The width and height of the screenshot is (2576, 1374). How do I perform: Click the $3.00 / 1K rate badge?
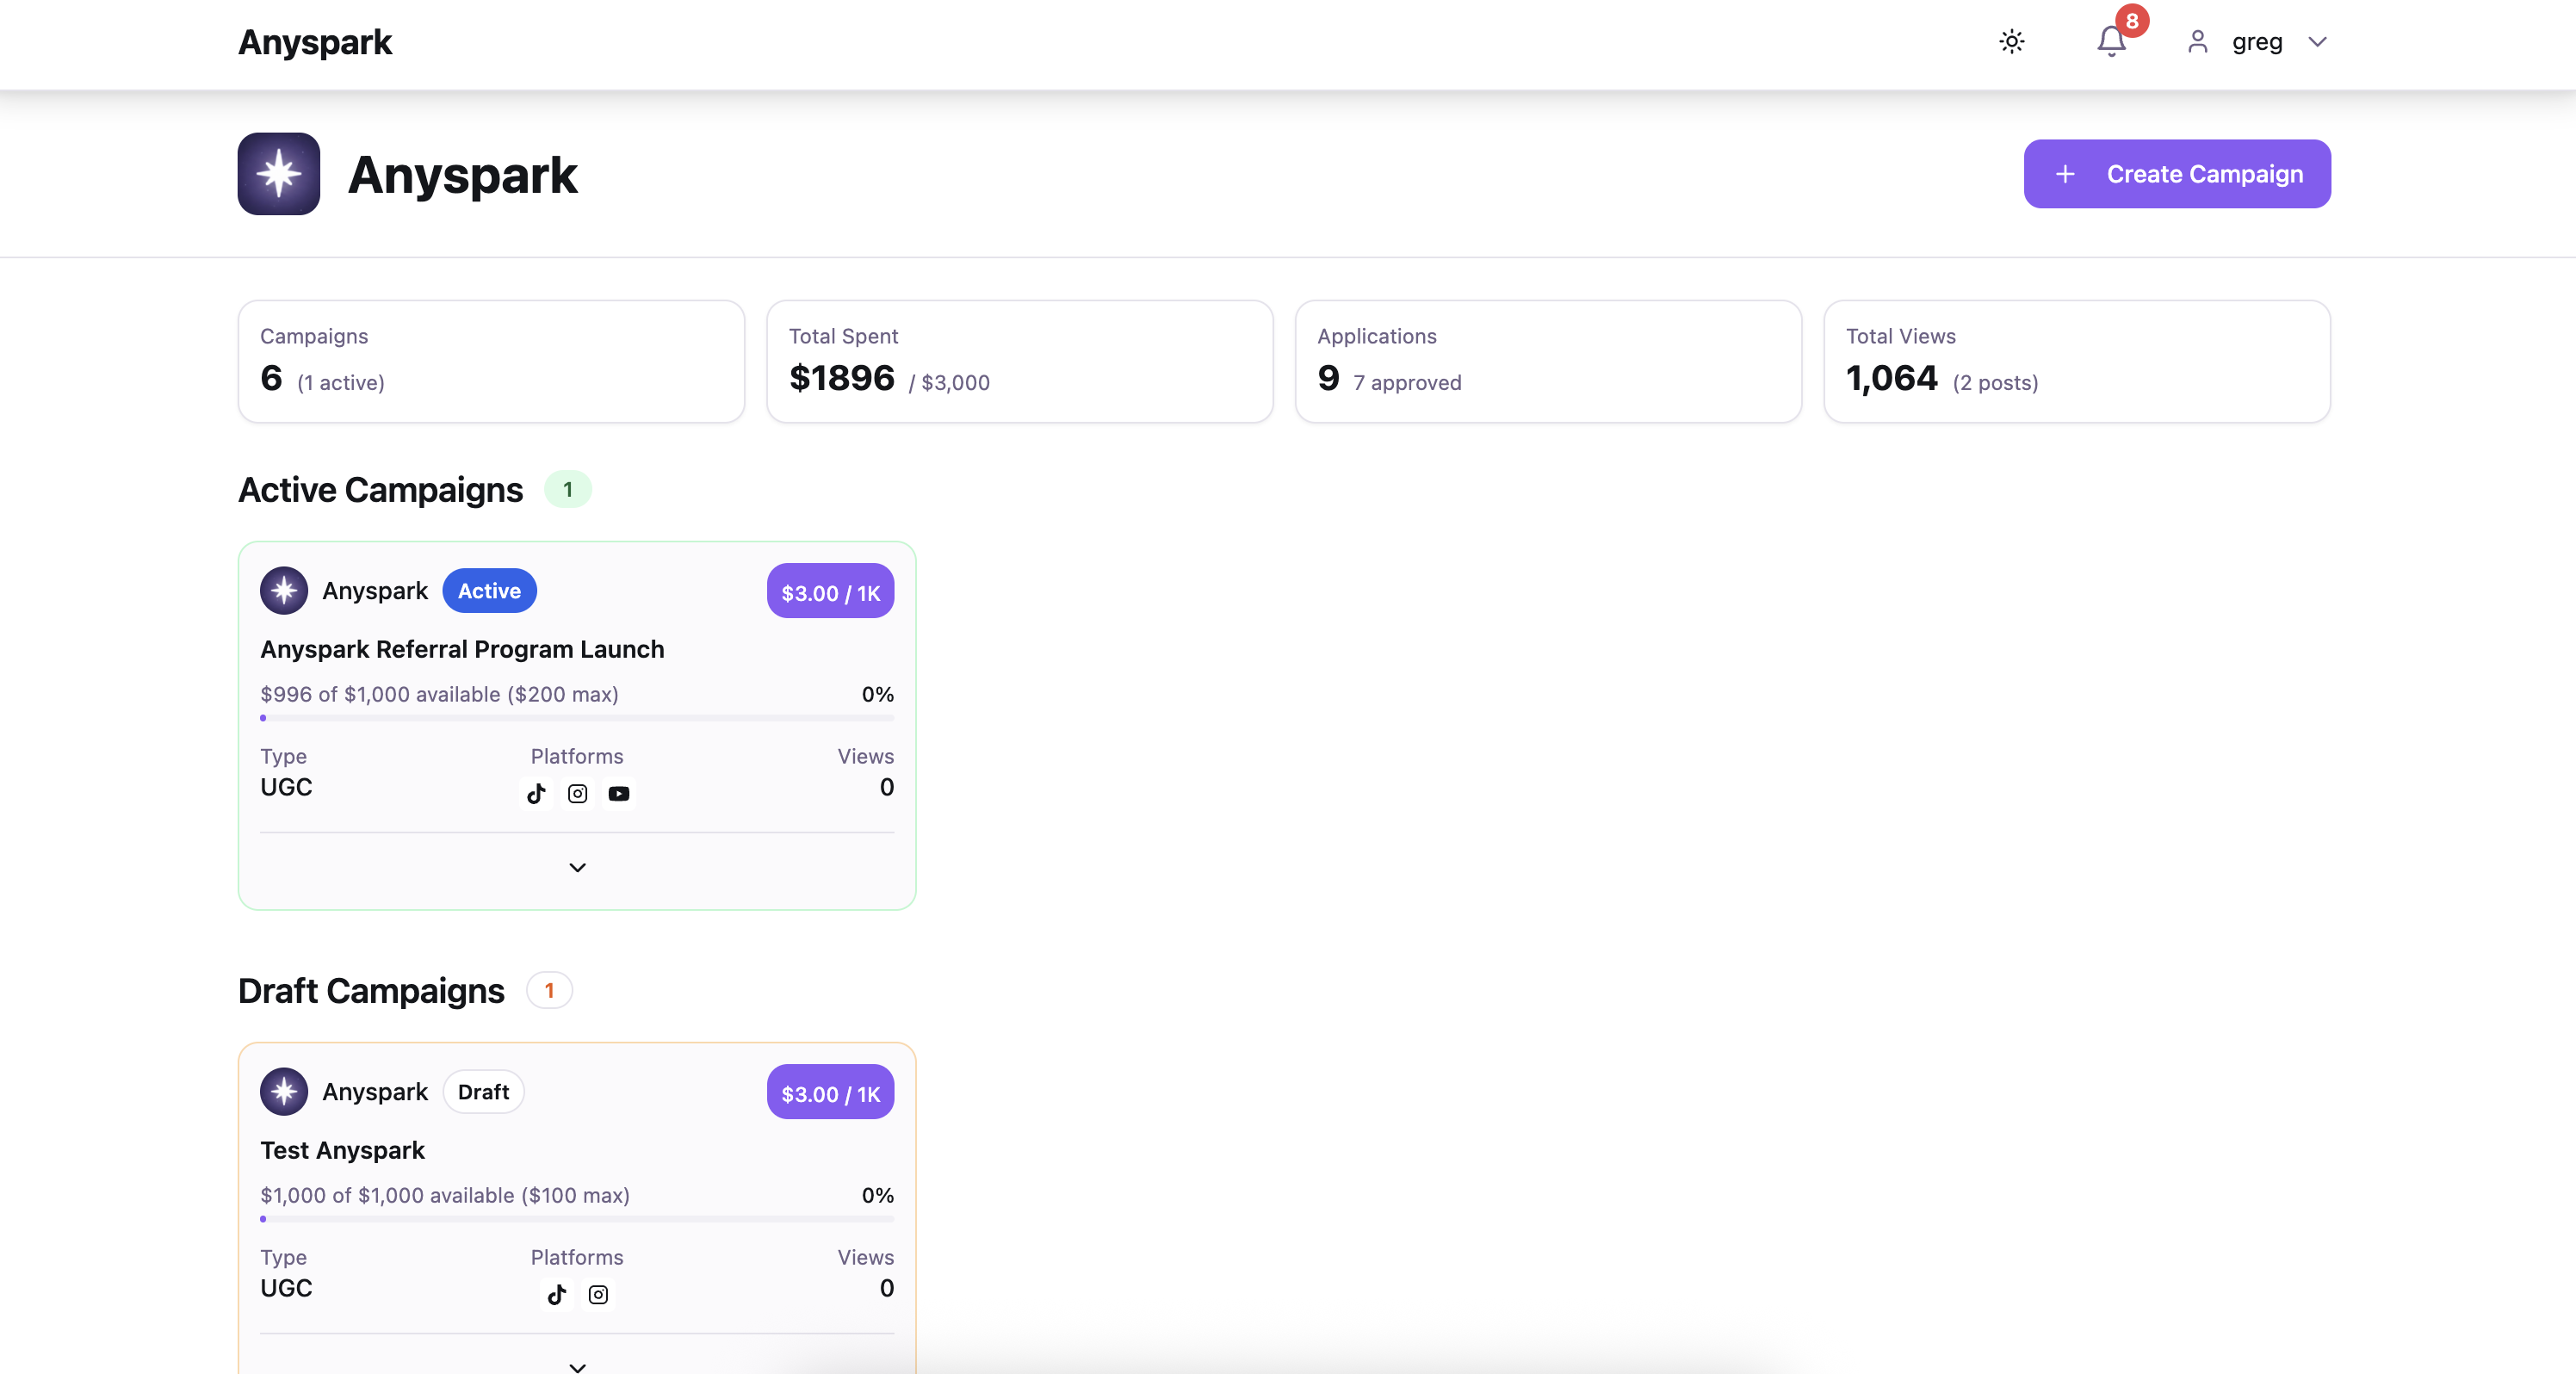pos(829,591)
